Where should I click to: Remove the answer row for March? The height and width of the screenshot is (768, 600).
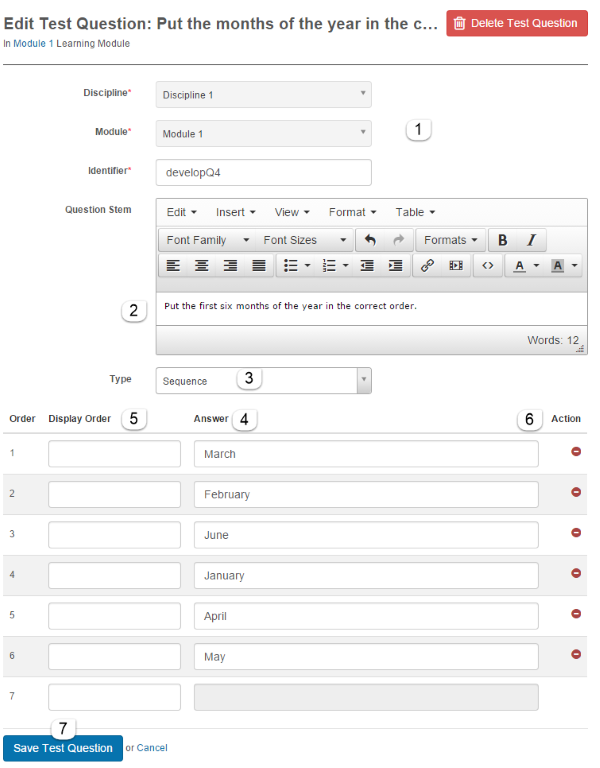pyautogui.click(x=575, y=452)
